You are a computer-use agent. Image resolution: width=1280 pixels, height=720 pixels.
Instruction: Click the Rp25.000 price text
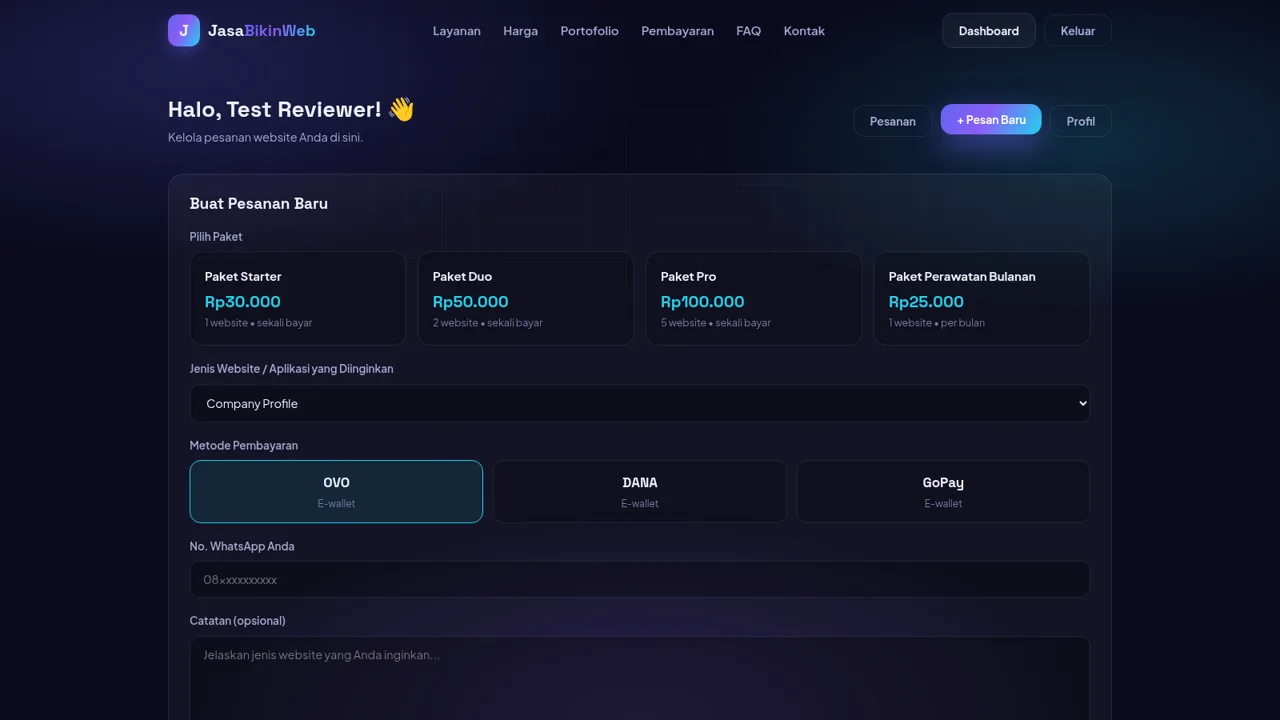coord(926,301)
